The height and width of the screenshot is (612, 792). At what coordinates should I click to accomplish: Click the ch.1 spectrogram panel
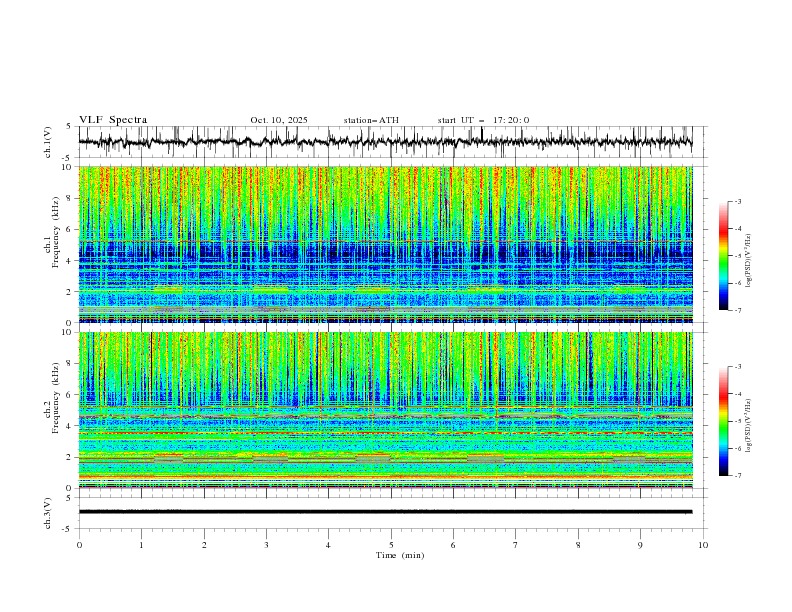[x=386, y=244]
